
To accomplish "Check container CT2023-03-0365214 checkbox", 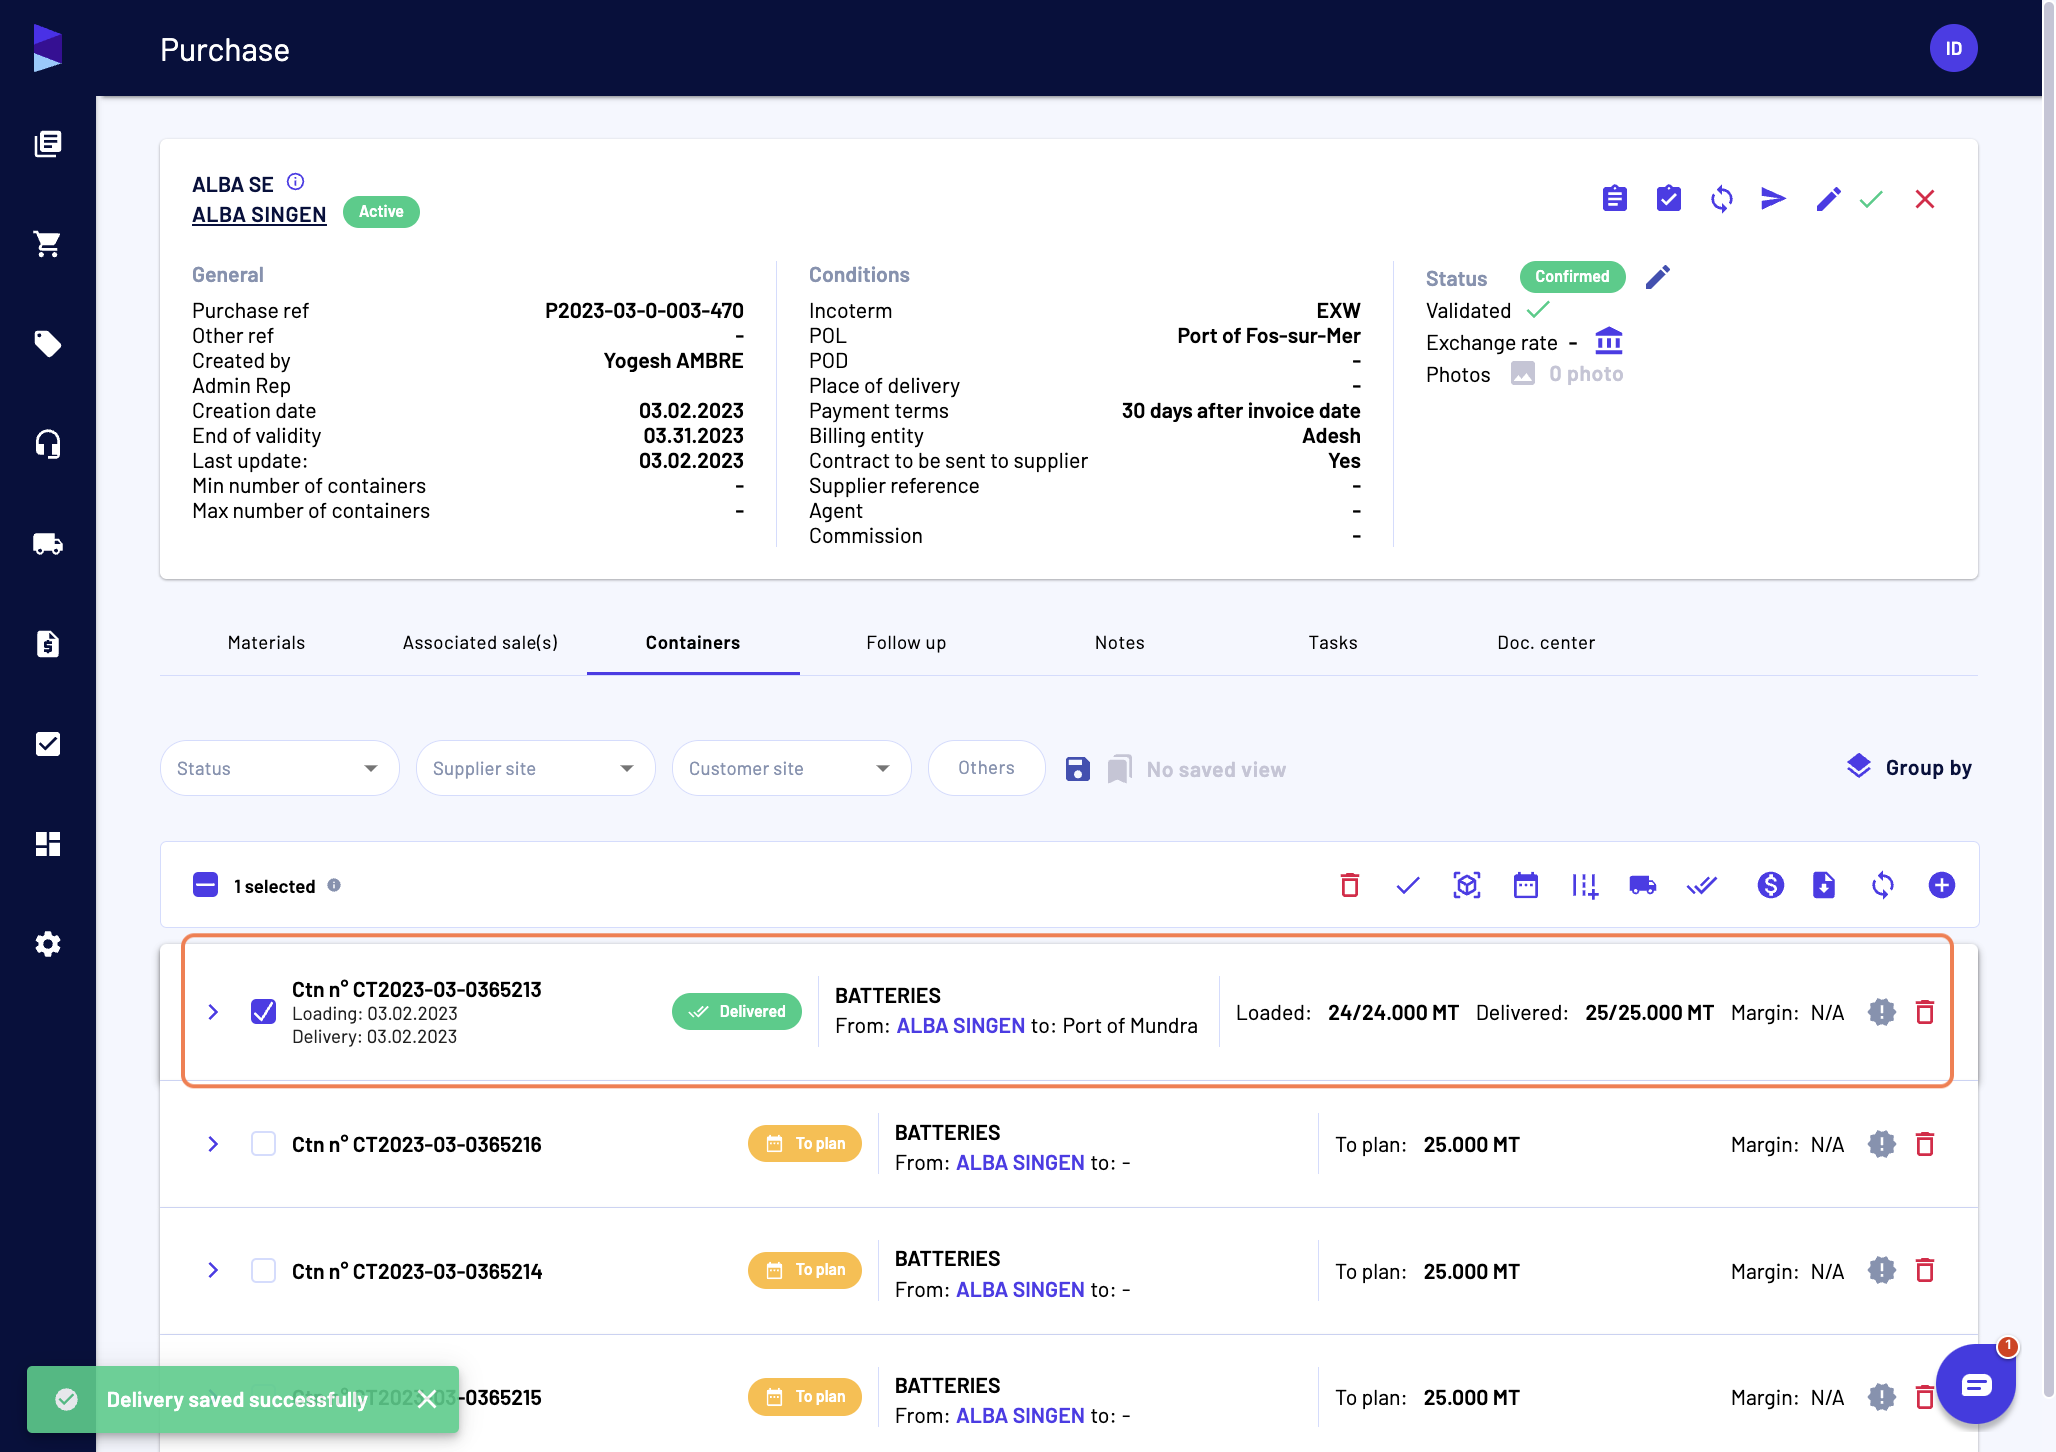I will (x=263, y=1270).
